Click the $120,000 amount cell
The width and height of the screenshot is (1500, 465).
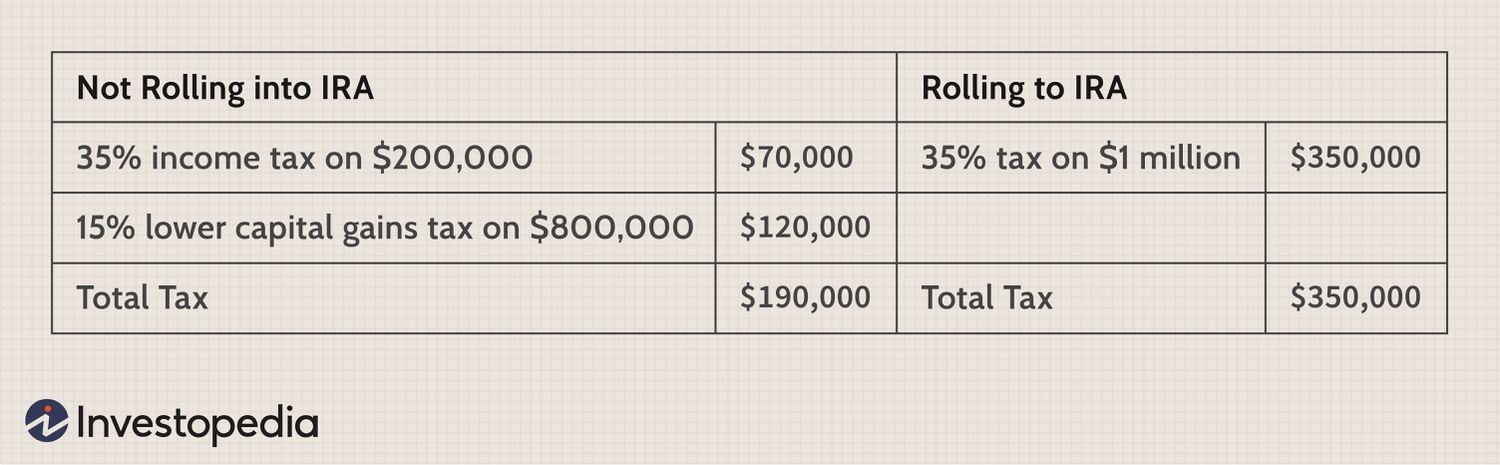[806, 228]
